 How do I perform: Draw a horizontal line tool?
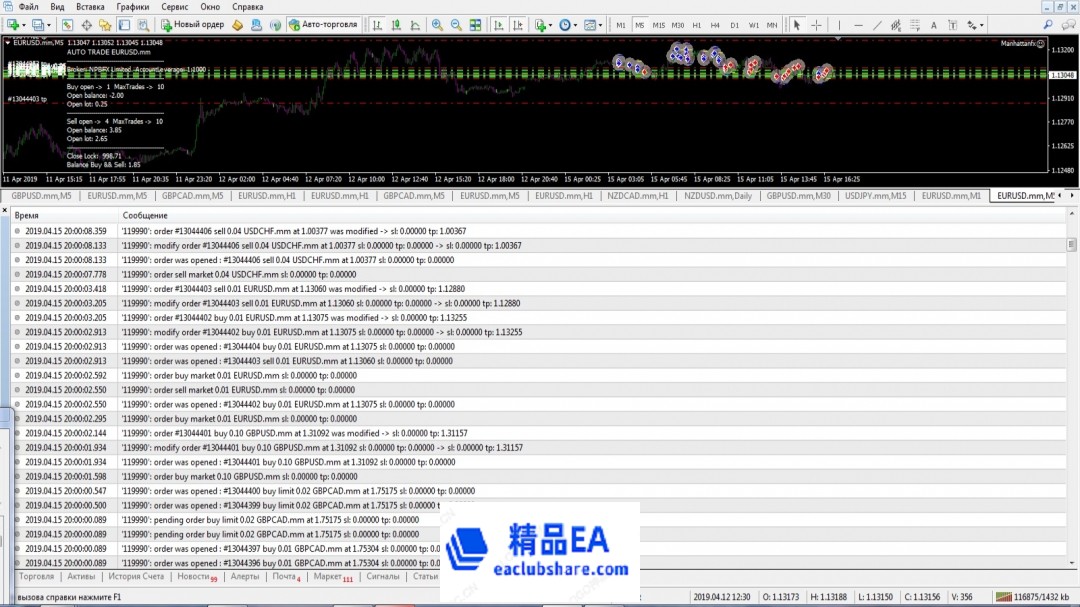point(858,25)
